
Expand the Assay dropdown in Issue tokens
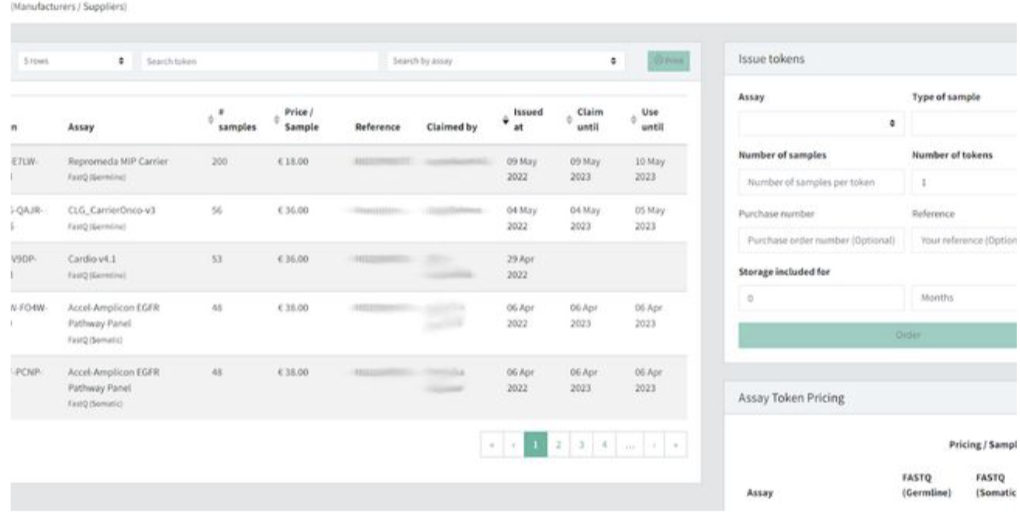coord(821,124)
